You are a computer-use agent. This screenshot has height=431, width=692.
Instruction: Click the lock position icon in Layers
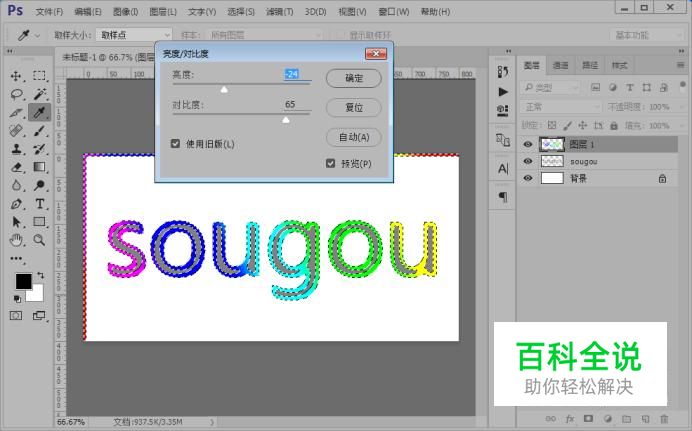click(583, 126)
